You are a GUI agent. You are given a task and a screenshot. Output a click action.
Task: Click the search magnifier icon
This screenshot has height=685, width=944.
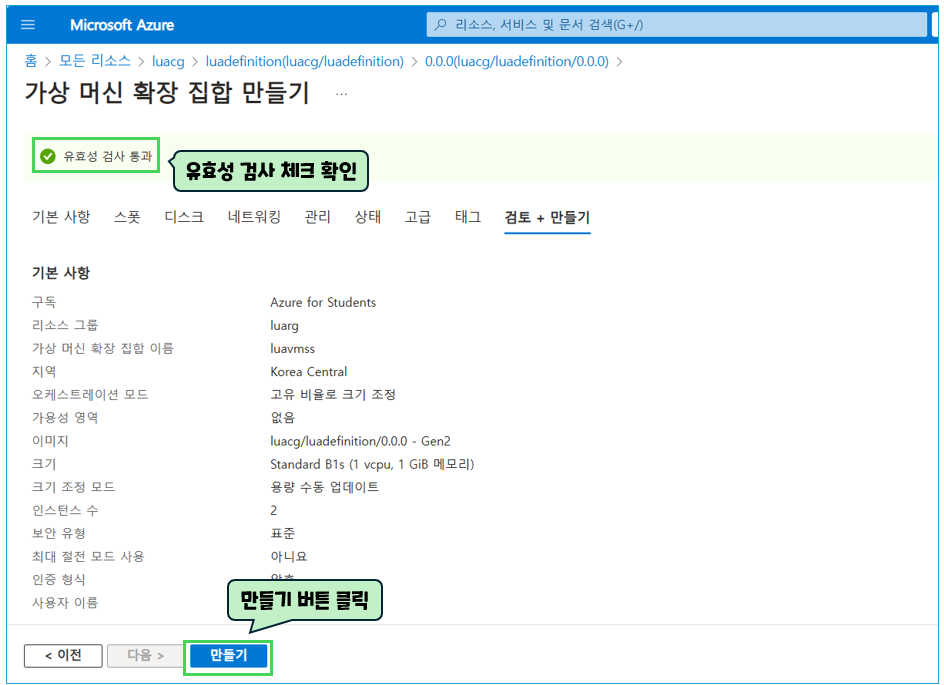pos(441,25)
